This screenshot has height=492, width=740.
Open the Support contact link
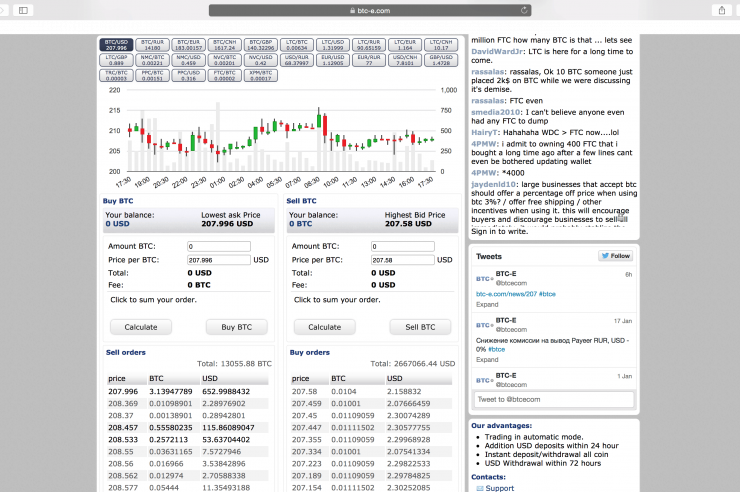pyautogui.click(x=500, y=488)
